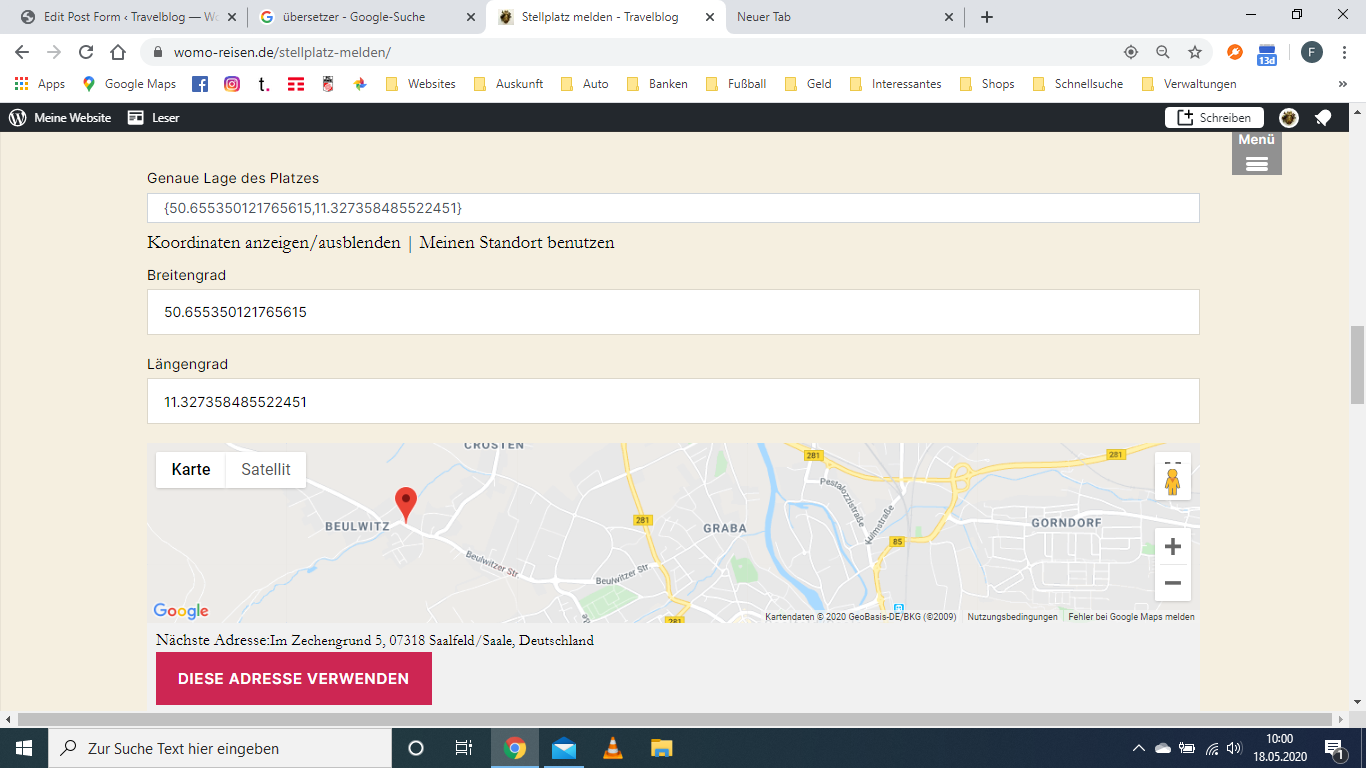Image resolution: width=1366 pixels, height=768 pixels.
Task: Open the Windows Start menu
Action: [24, 748]
